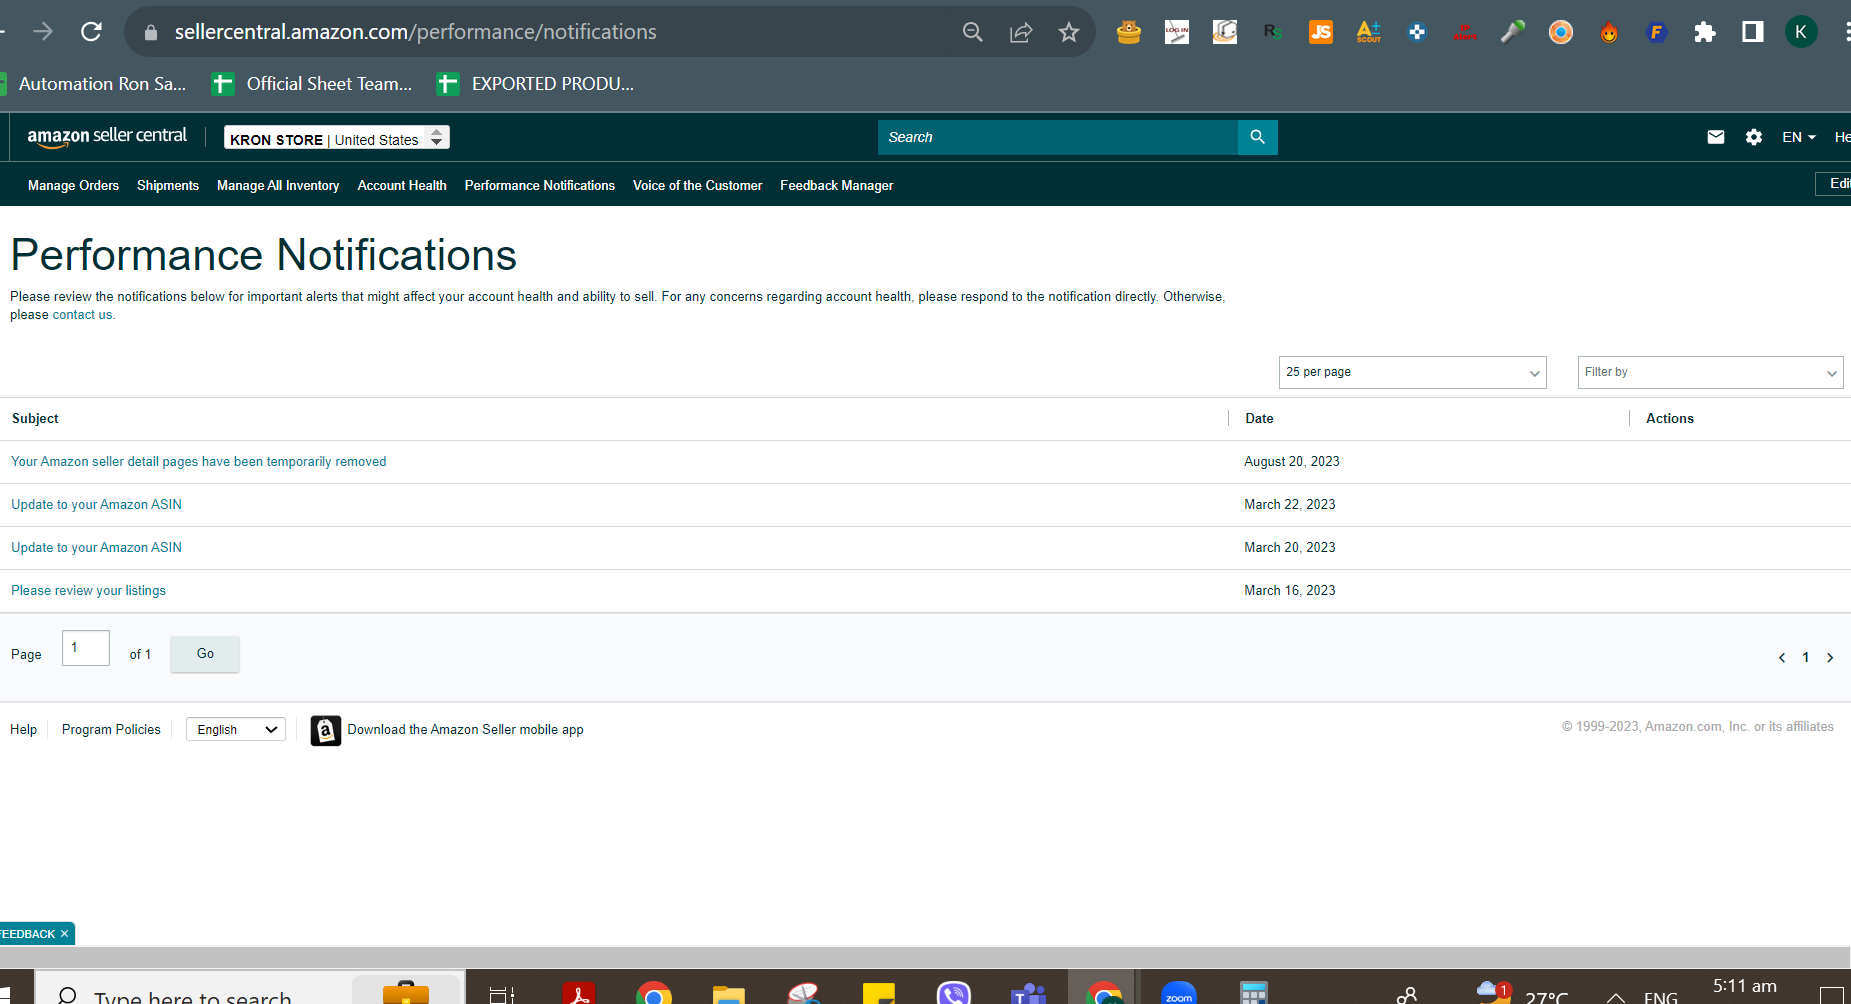This screenshot has width=1851, height=1004.
Task: Open the Chrome extensions puzzle menu
Action: [x=1705, y=32]
